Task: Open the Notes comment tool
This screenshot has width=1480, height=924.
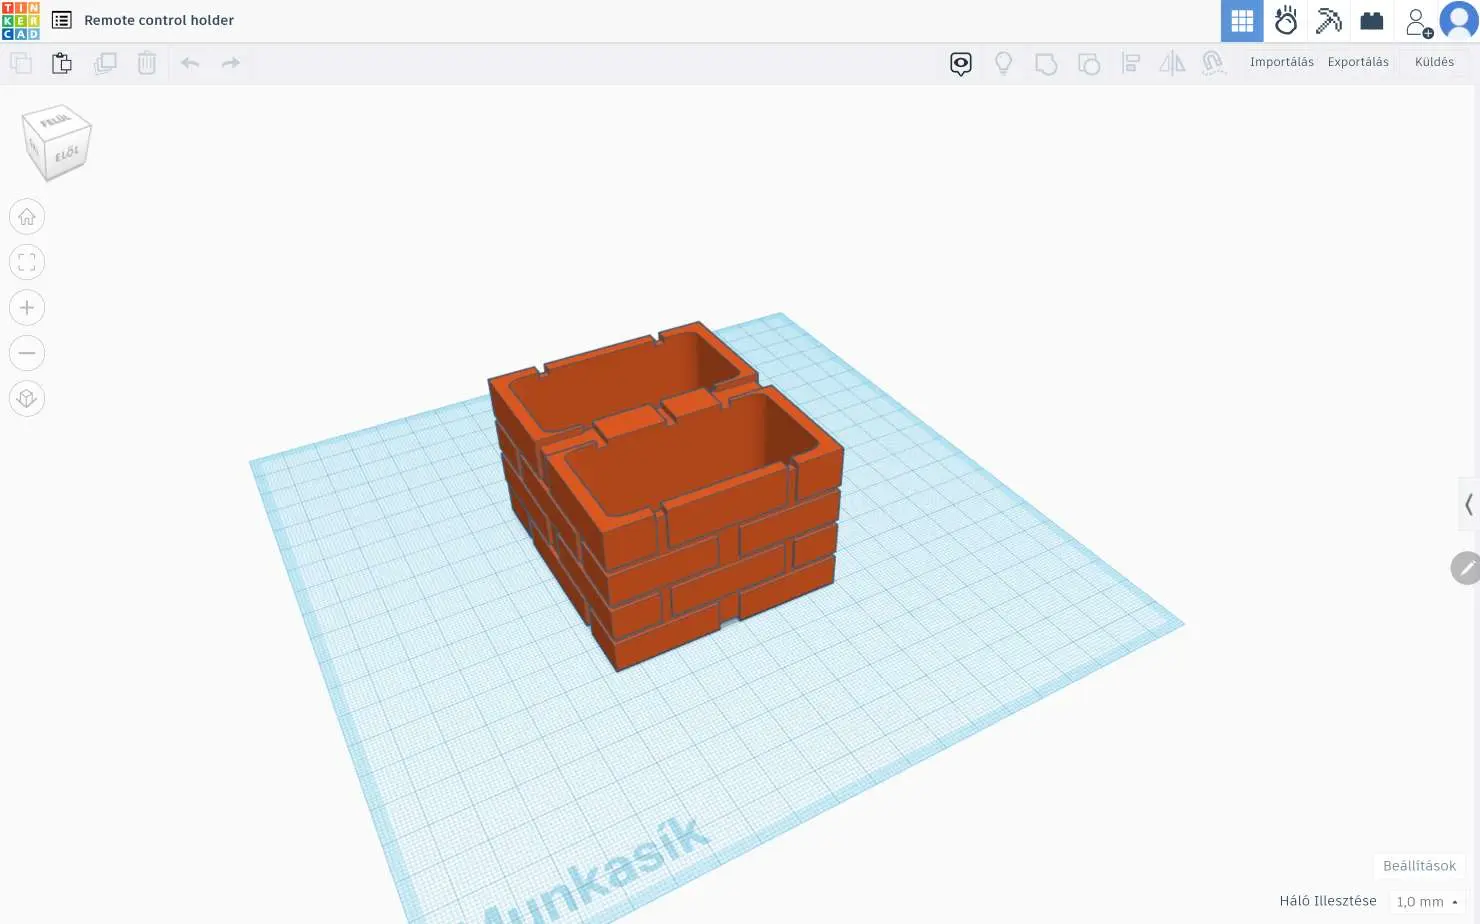Action: click(x=960, y=62)
